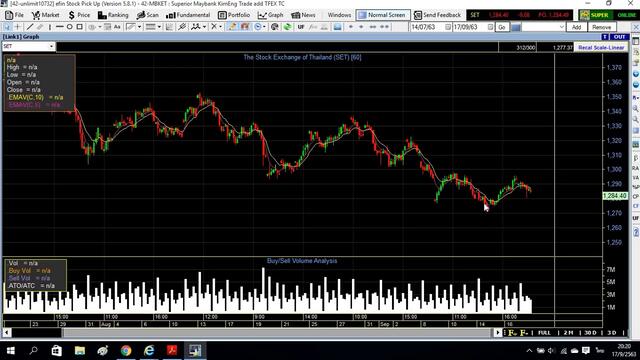Viewport: 640px width, 360px height.
Task: Click the Recal Scale-Linear button
Action: tap(601, 47)
